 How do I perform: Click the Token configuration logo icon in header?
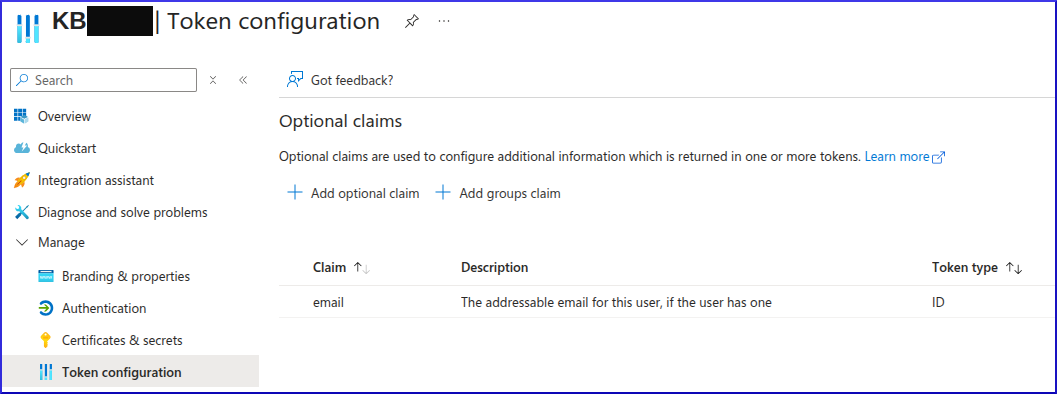[x=28, y=28]
